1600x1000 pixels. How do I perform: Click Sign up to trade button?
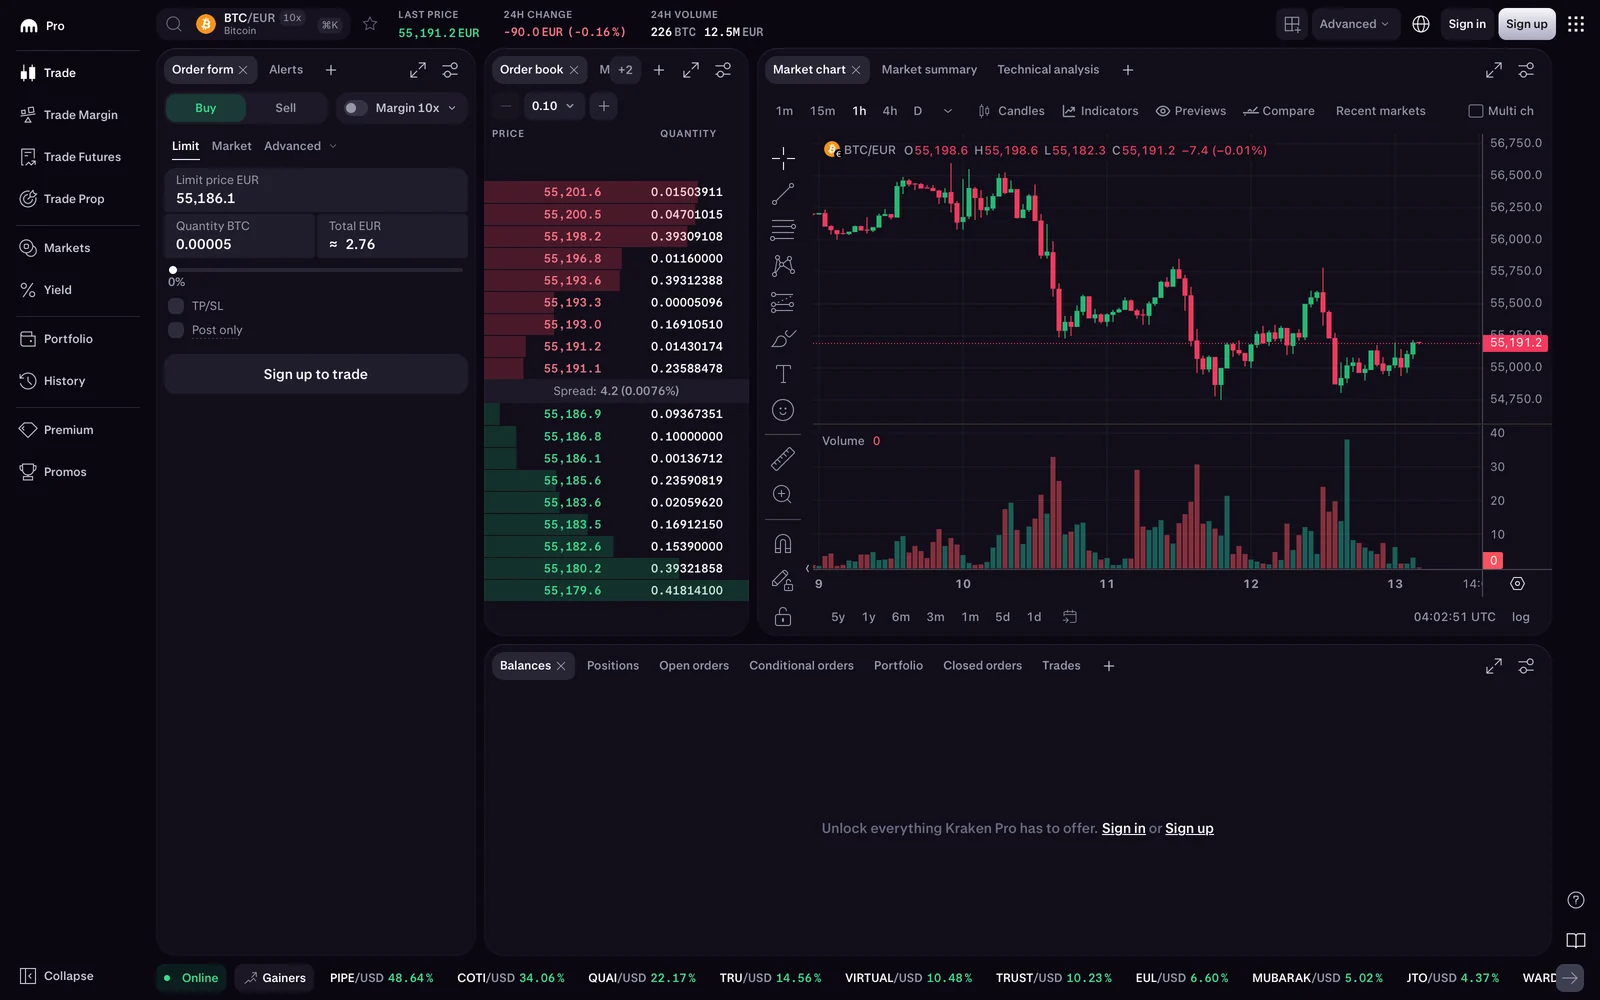316,374
